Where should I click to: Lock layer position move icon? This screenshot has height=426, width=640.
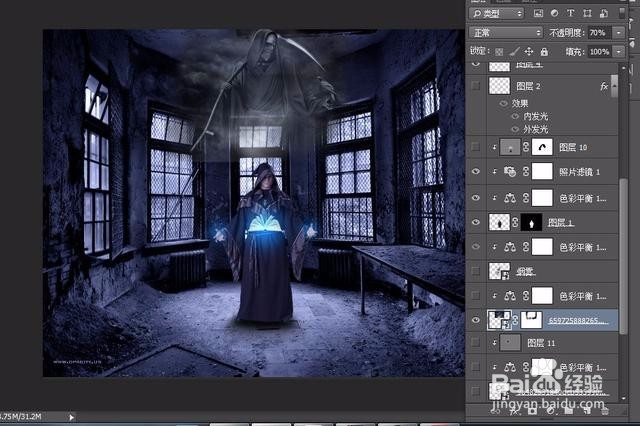529,51
